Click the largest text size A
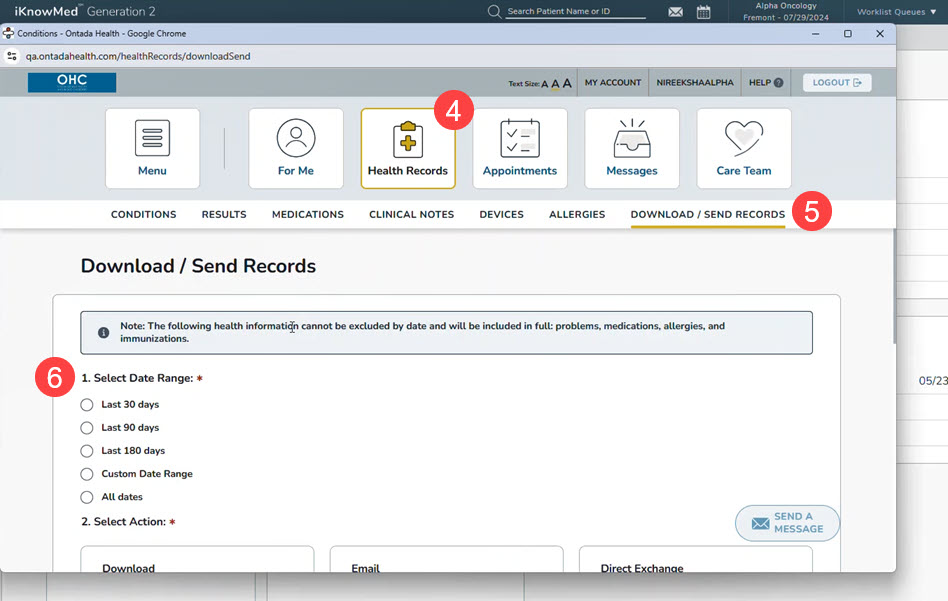 click(x=567, y=83)
